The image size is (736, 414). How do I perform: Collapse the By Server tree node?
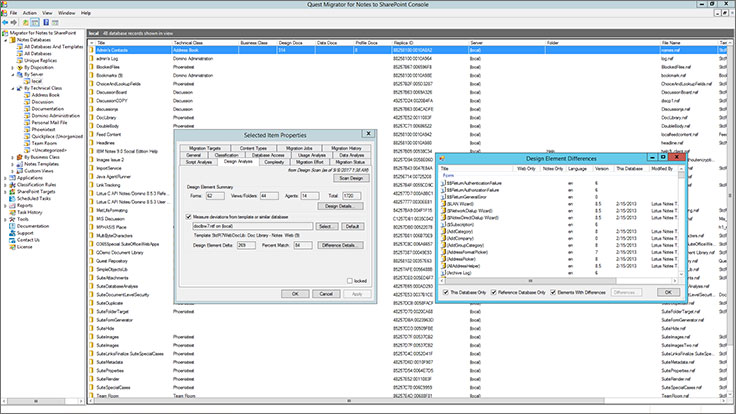click(x=13, y=74)
